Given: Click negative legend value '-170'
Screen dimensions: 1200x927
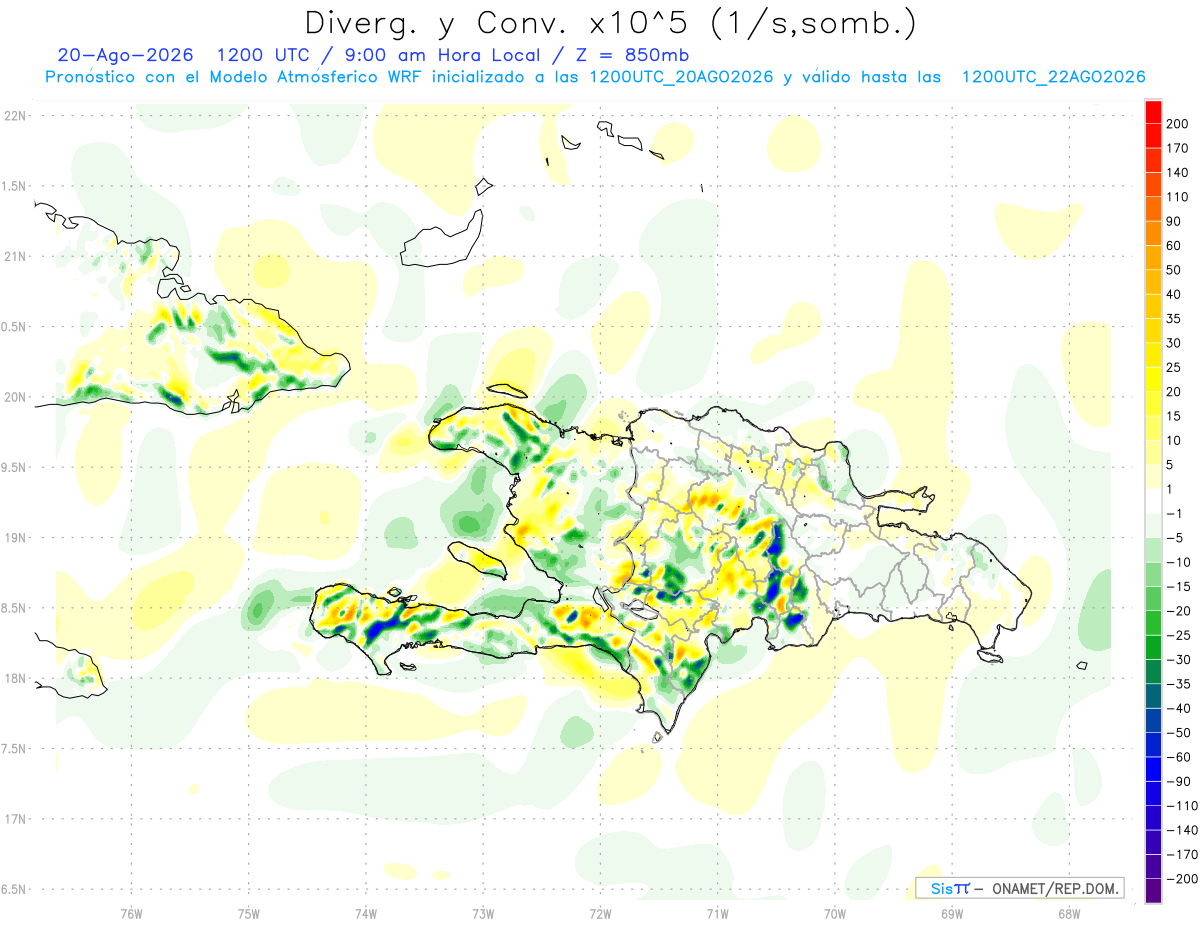Looking at the screenshot, I should tap(1181, 855).
